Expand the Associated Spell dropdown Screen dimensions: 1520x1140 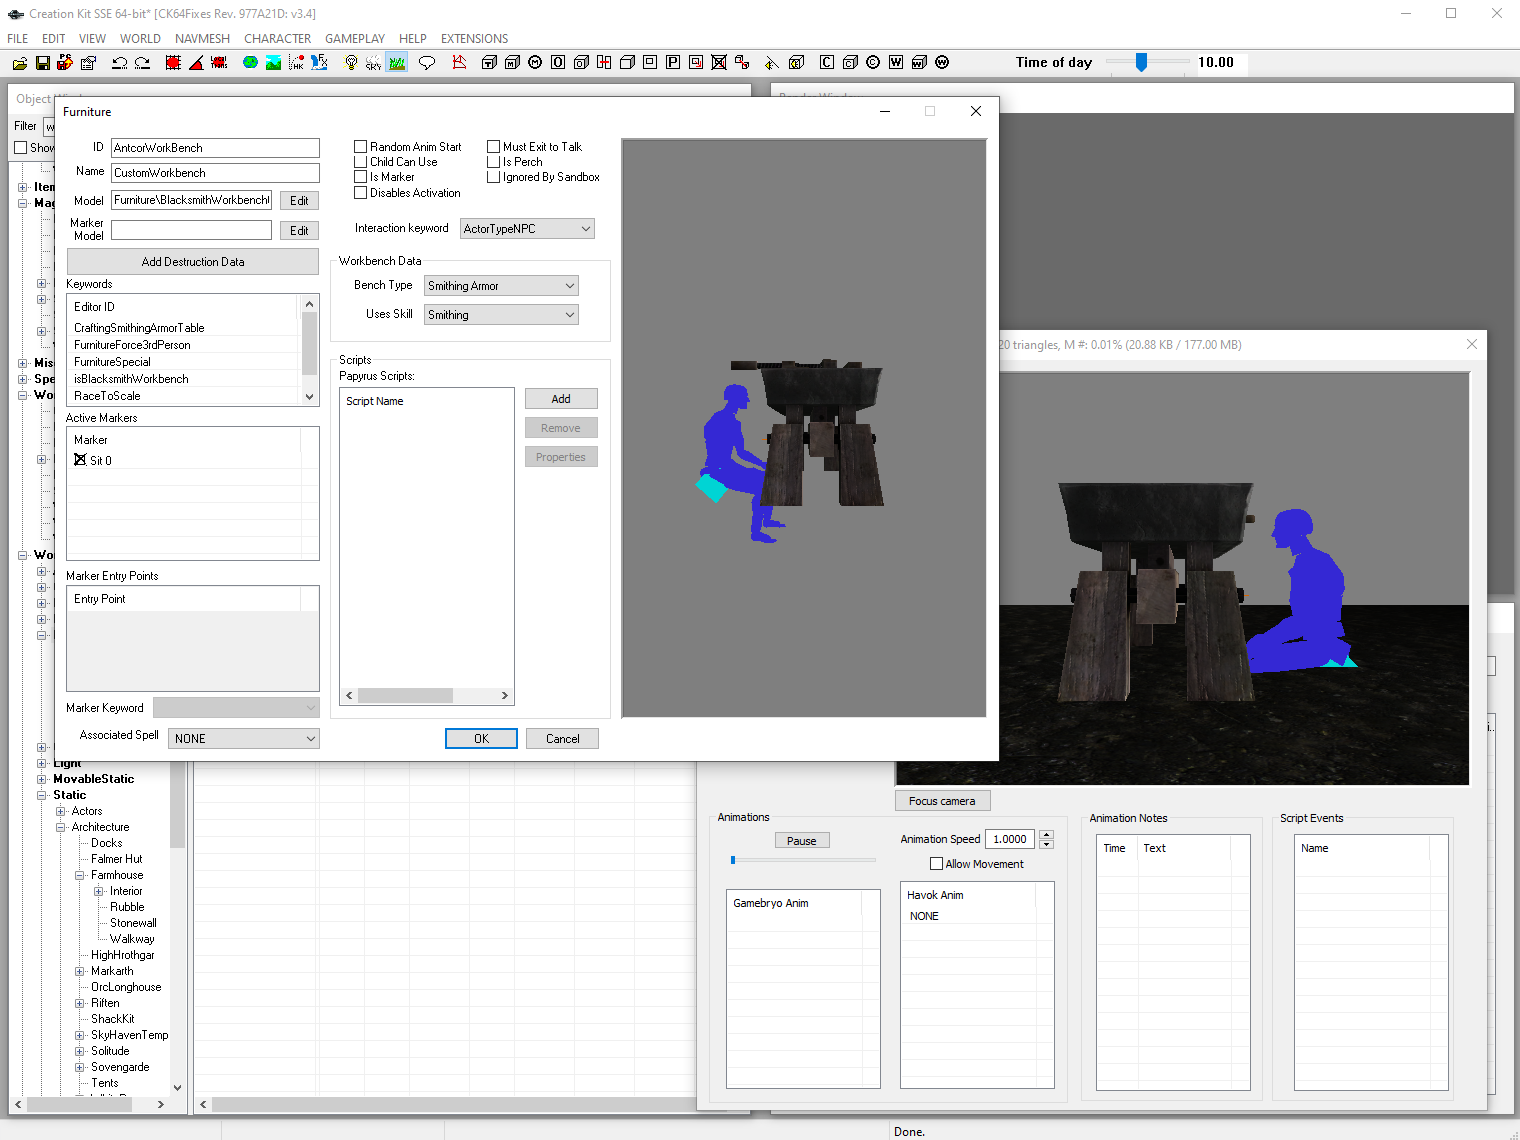pos(243,739)
